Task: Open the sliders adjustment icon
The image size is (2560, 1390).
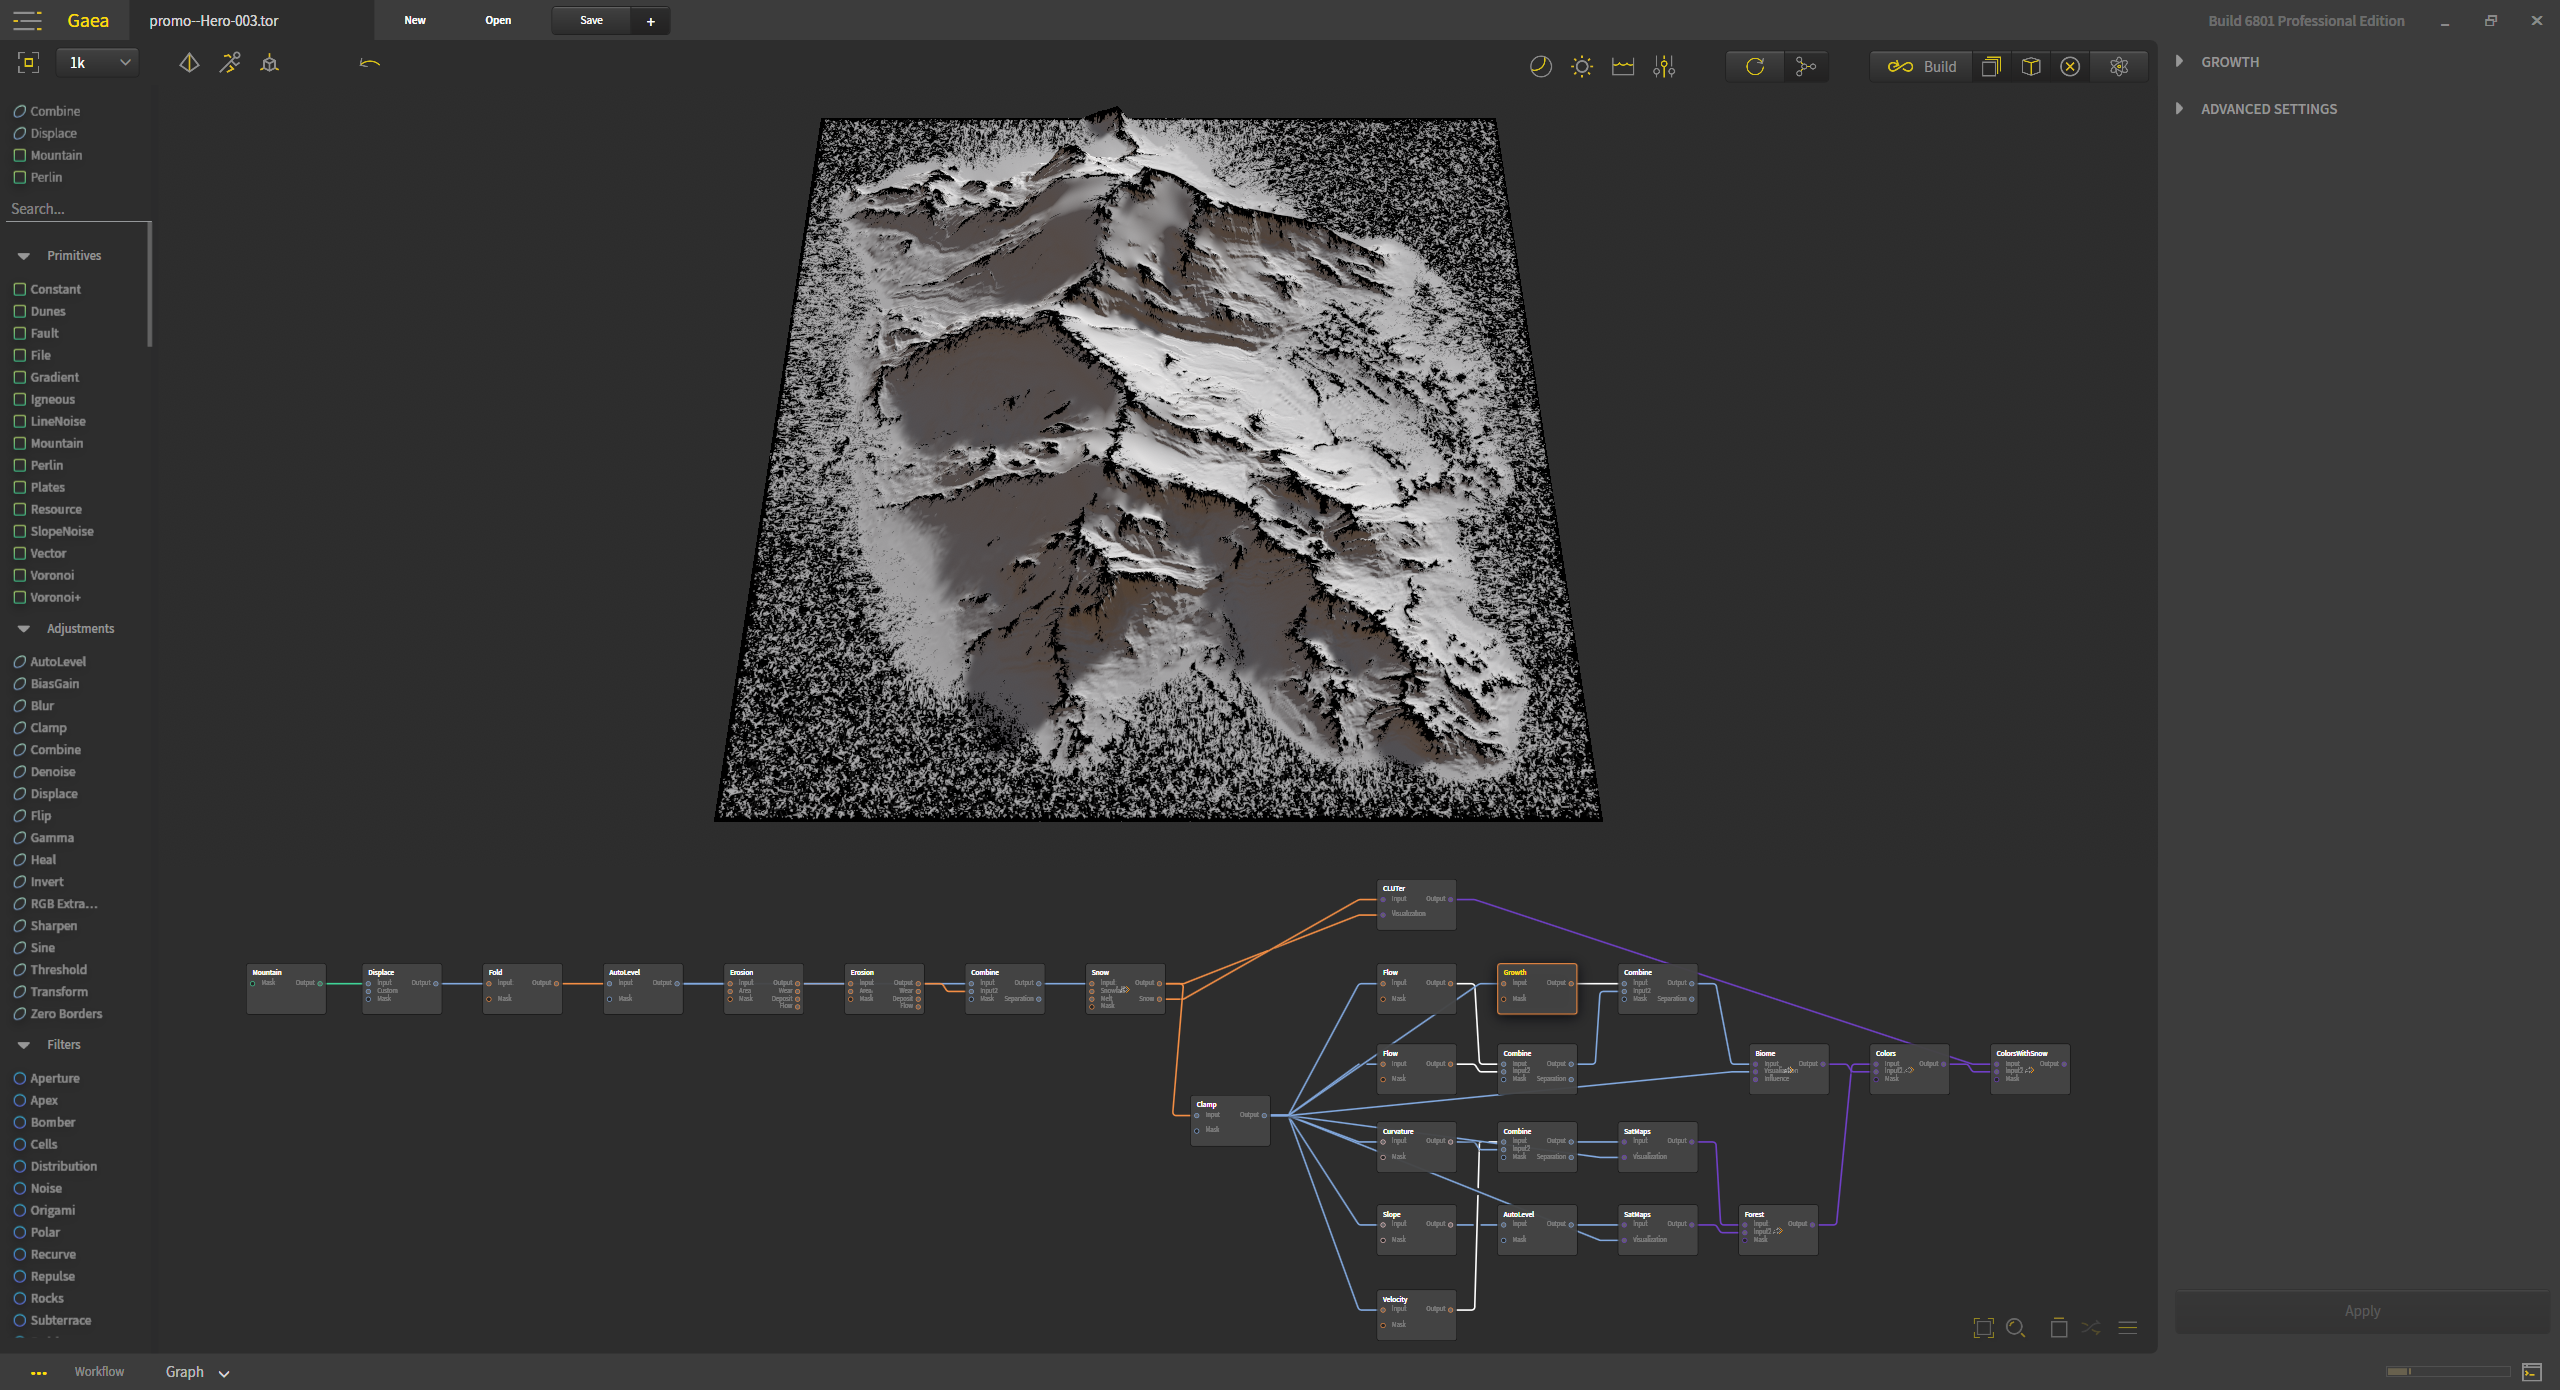Action: [1664, 67]
